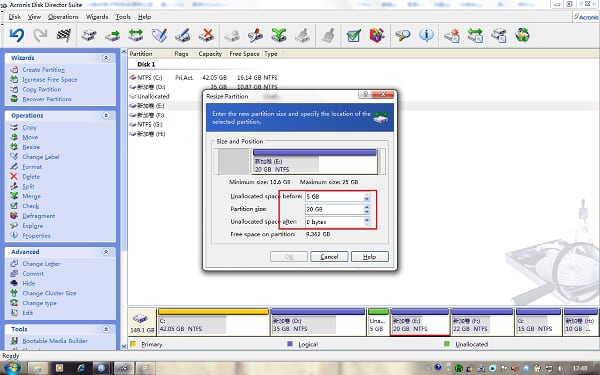Click the G: 15 GB block in disk map
The height and width of the screenshot is (375, 600).
point(538,322)
